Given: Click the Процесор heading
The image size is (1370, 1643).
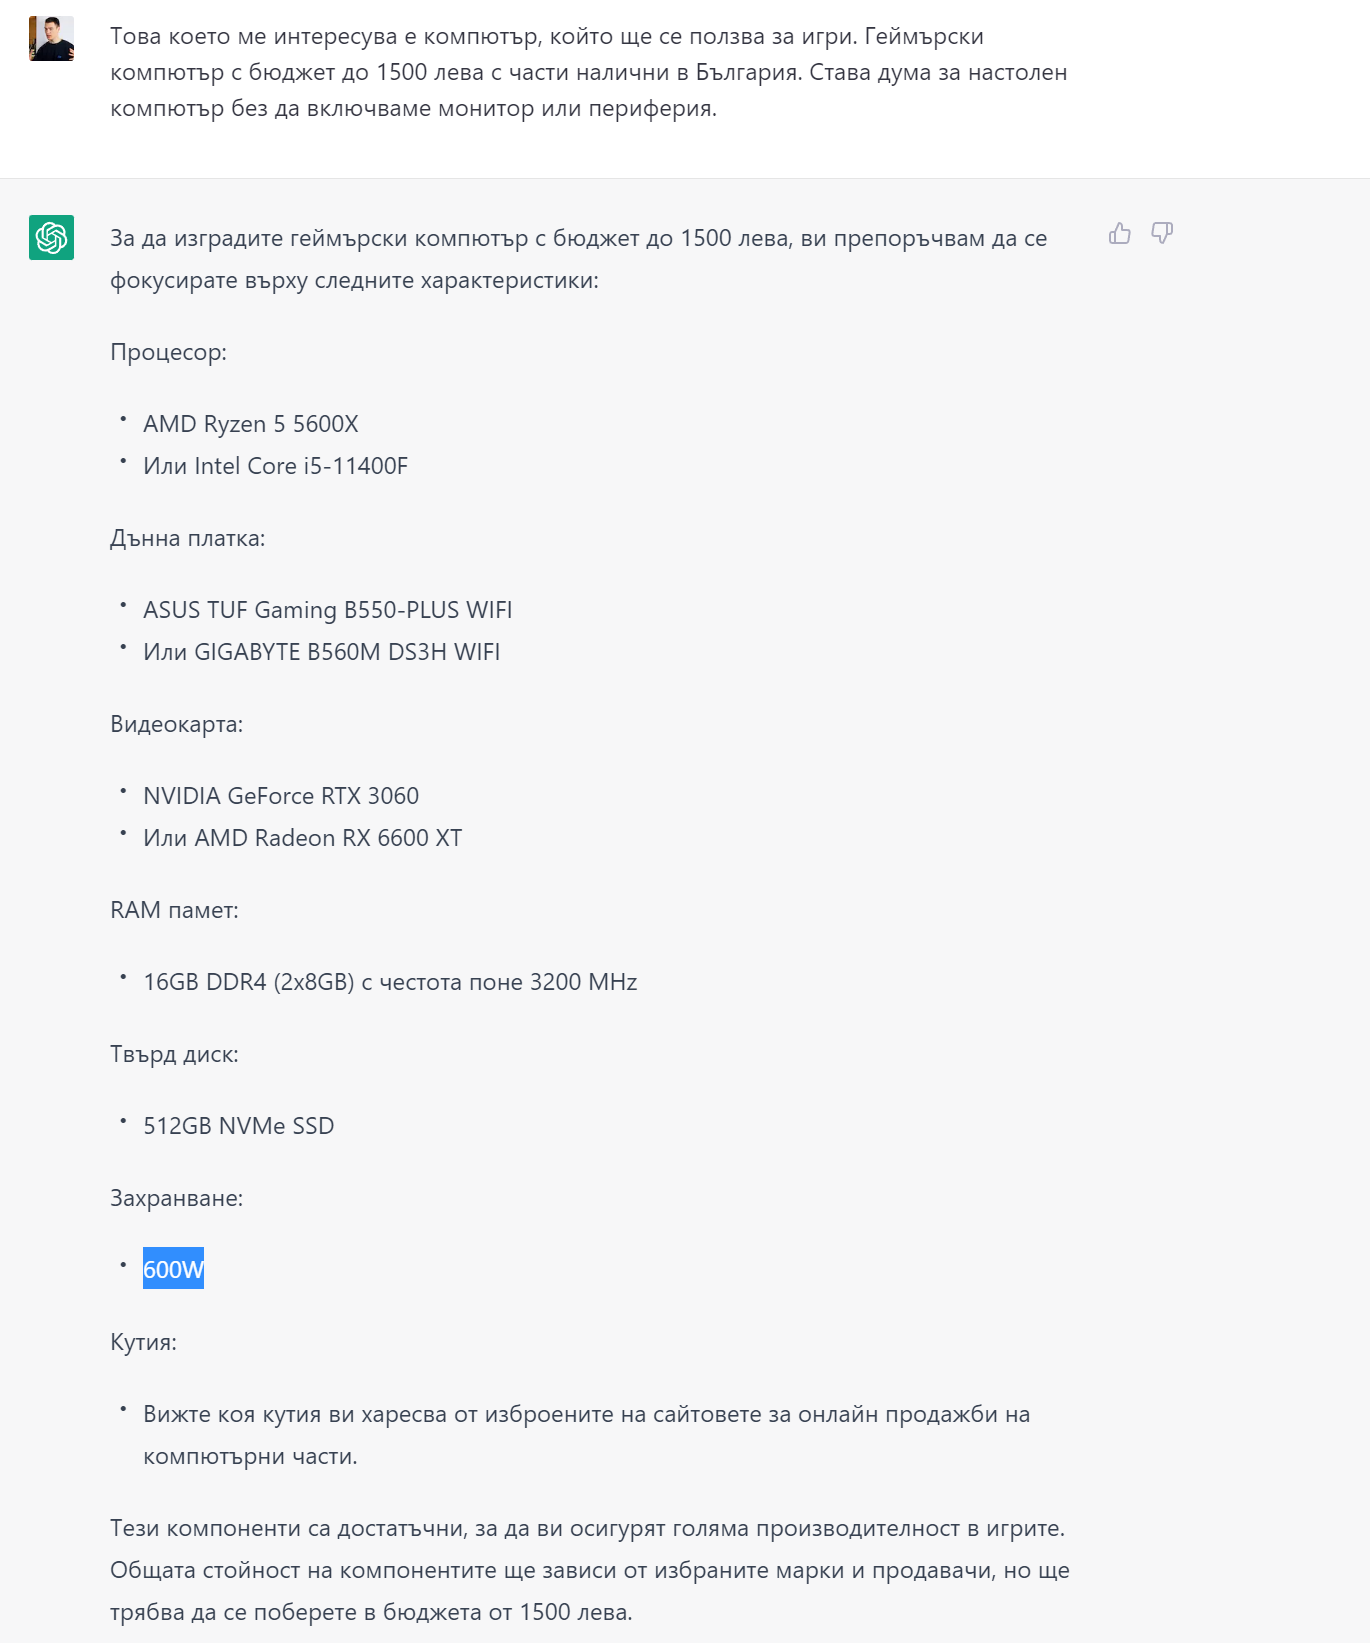Looking at the screenshot, I should [168, 352].
